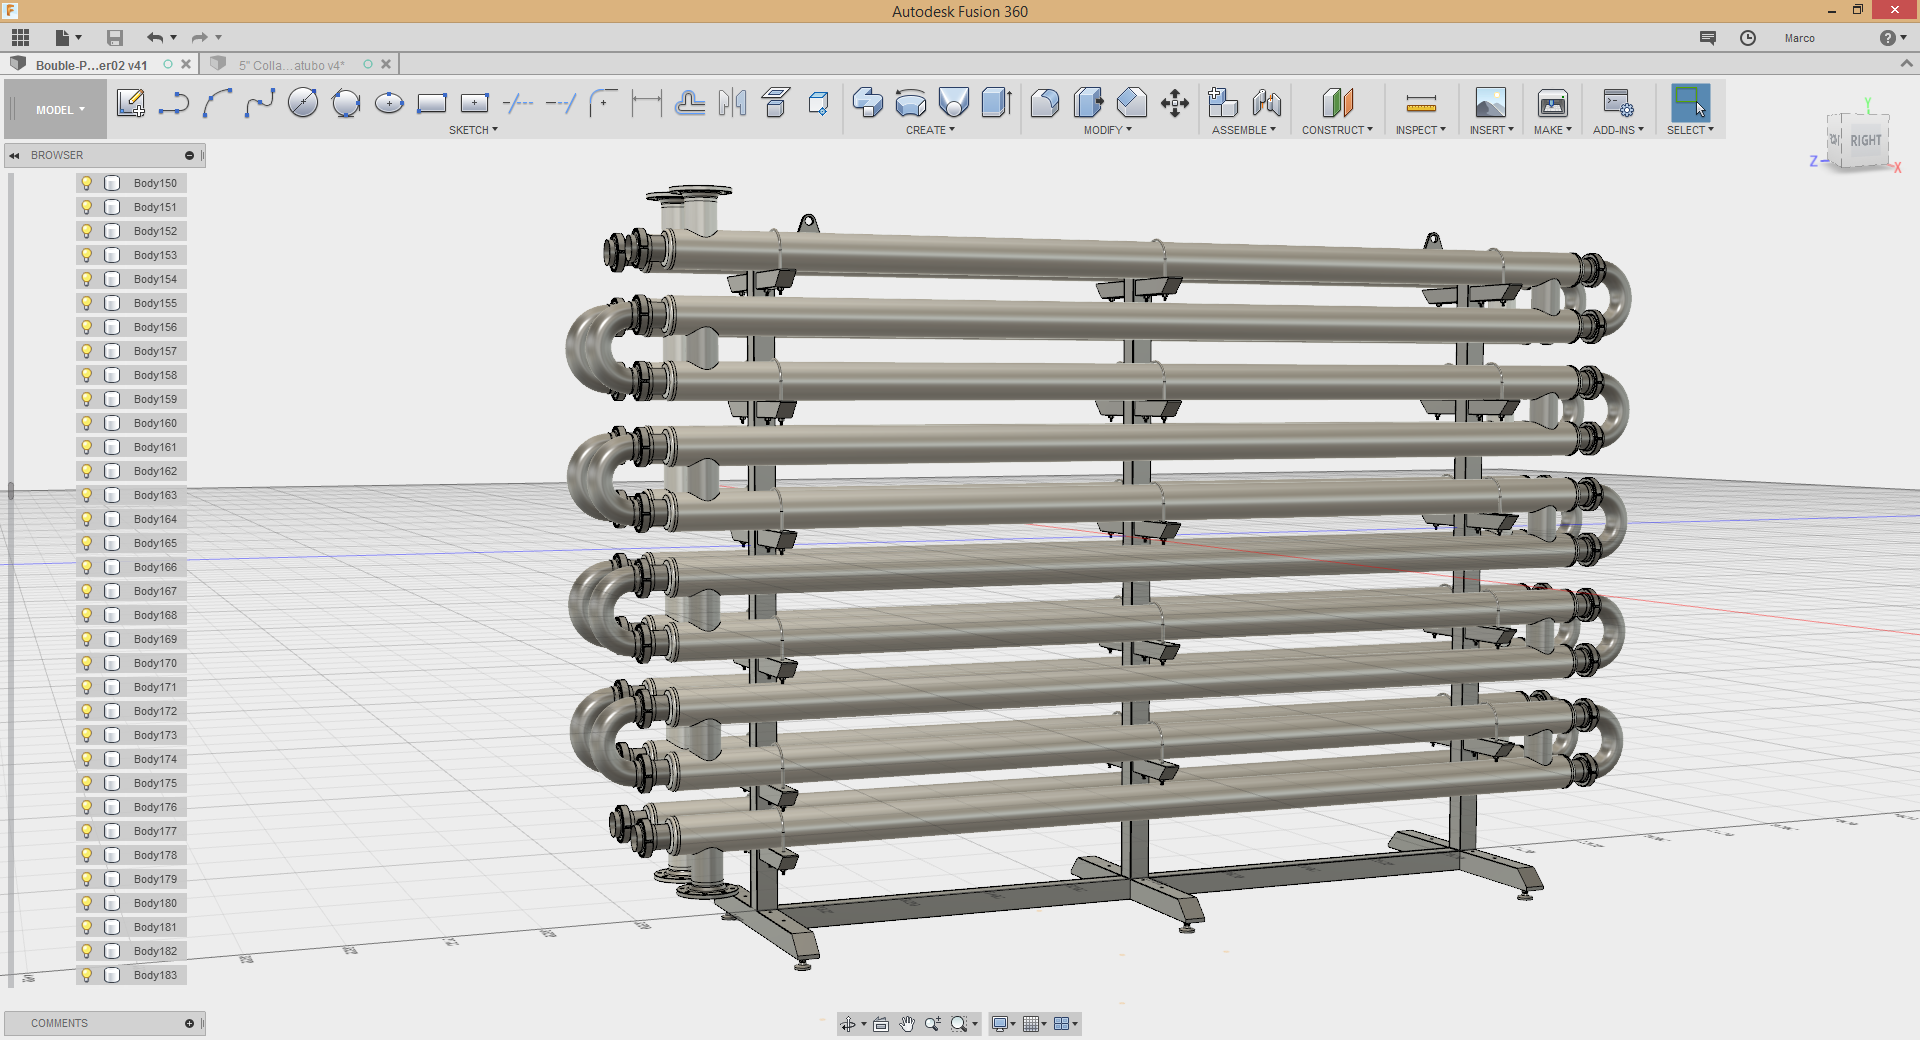
Task: Expand the CONSTRUCT dropdown menu
Action: pos(1337,130)
